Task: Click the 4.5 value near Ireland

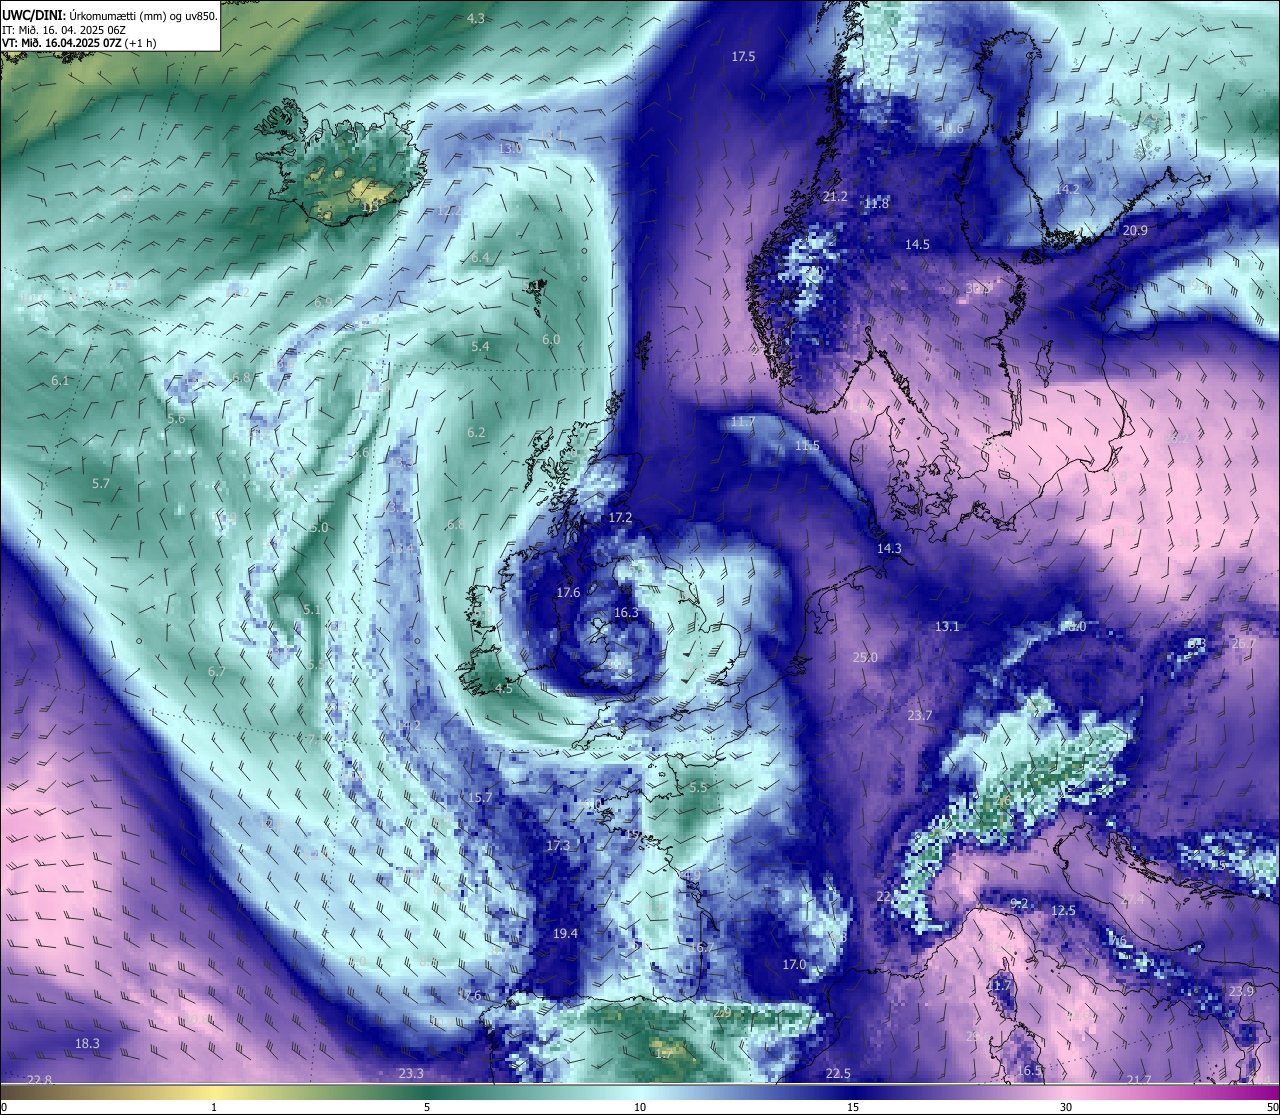Action: point(504,689)
